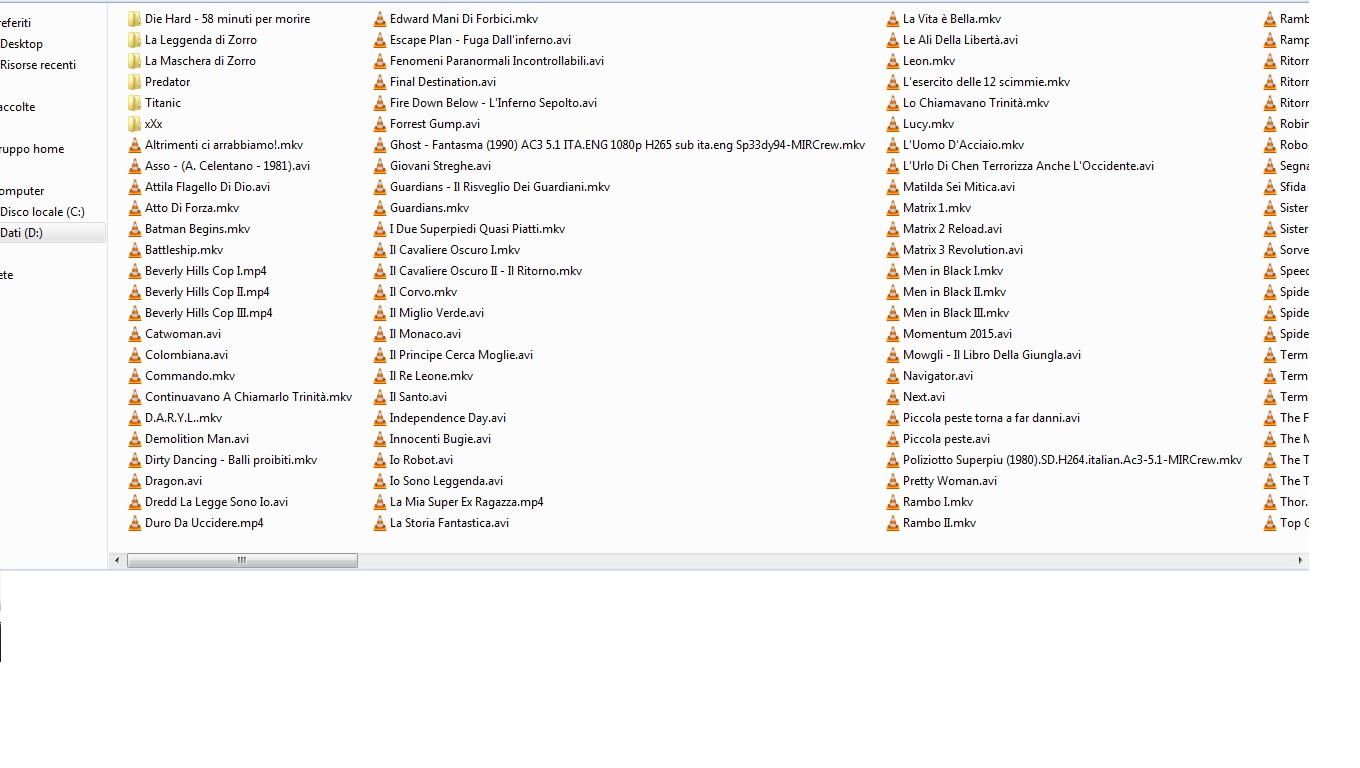
Task: Select Atto Di Forza.mkv
Action: click(x=192, y=208)
